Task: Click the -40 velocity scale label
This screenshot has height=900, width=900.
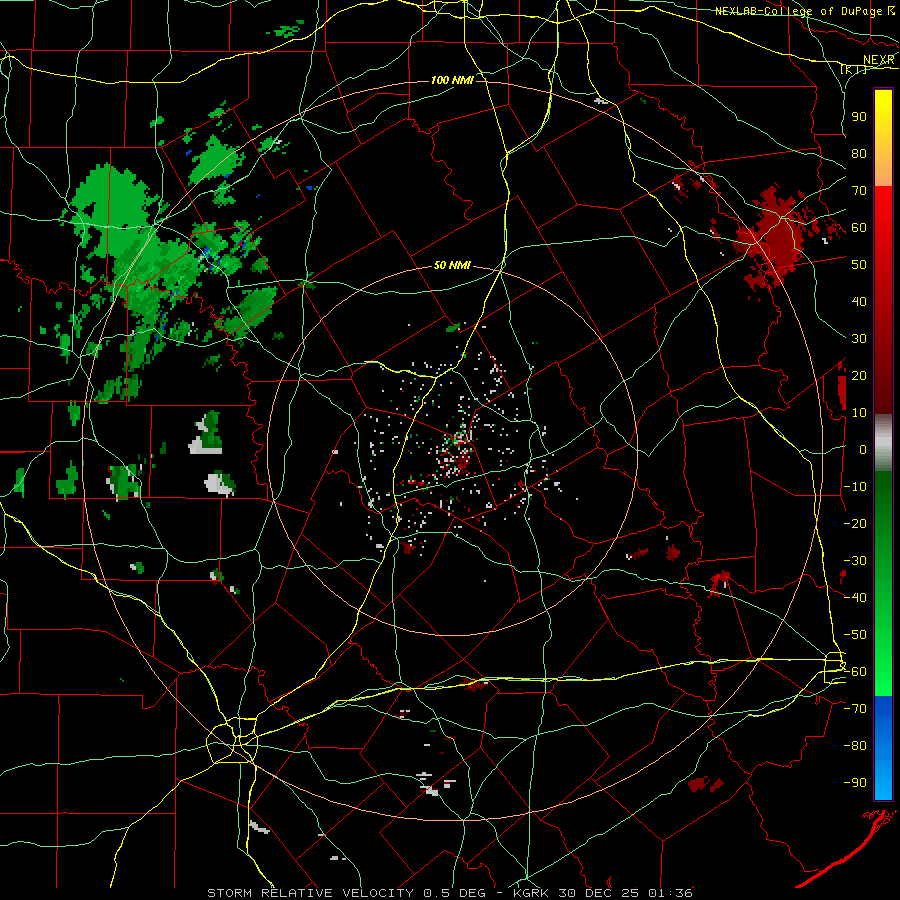Action: coord(855,598)
